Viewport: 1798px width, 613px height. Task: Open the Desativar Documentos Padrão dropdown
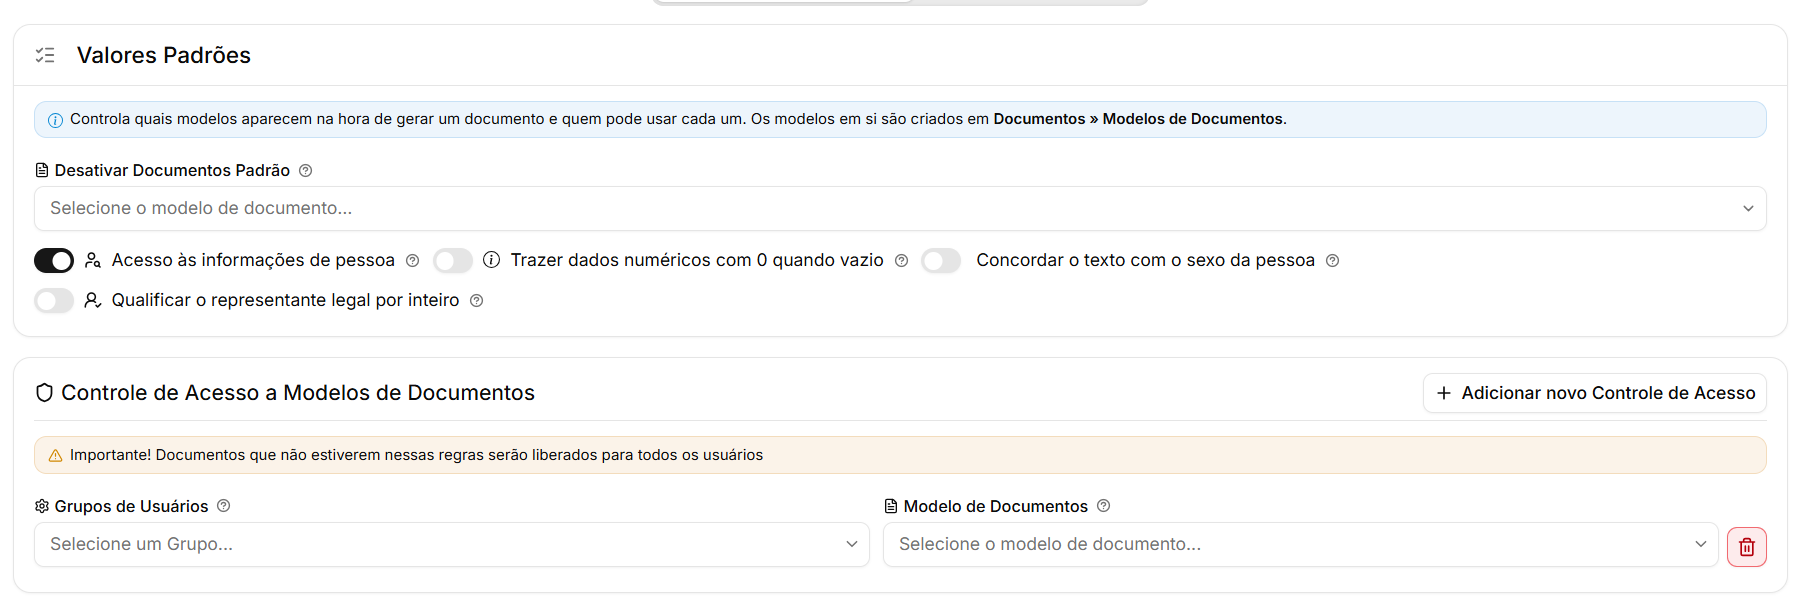900,209
